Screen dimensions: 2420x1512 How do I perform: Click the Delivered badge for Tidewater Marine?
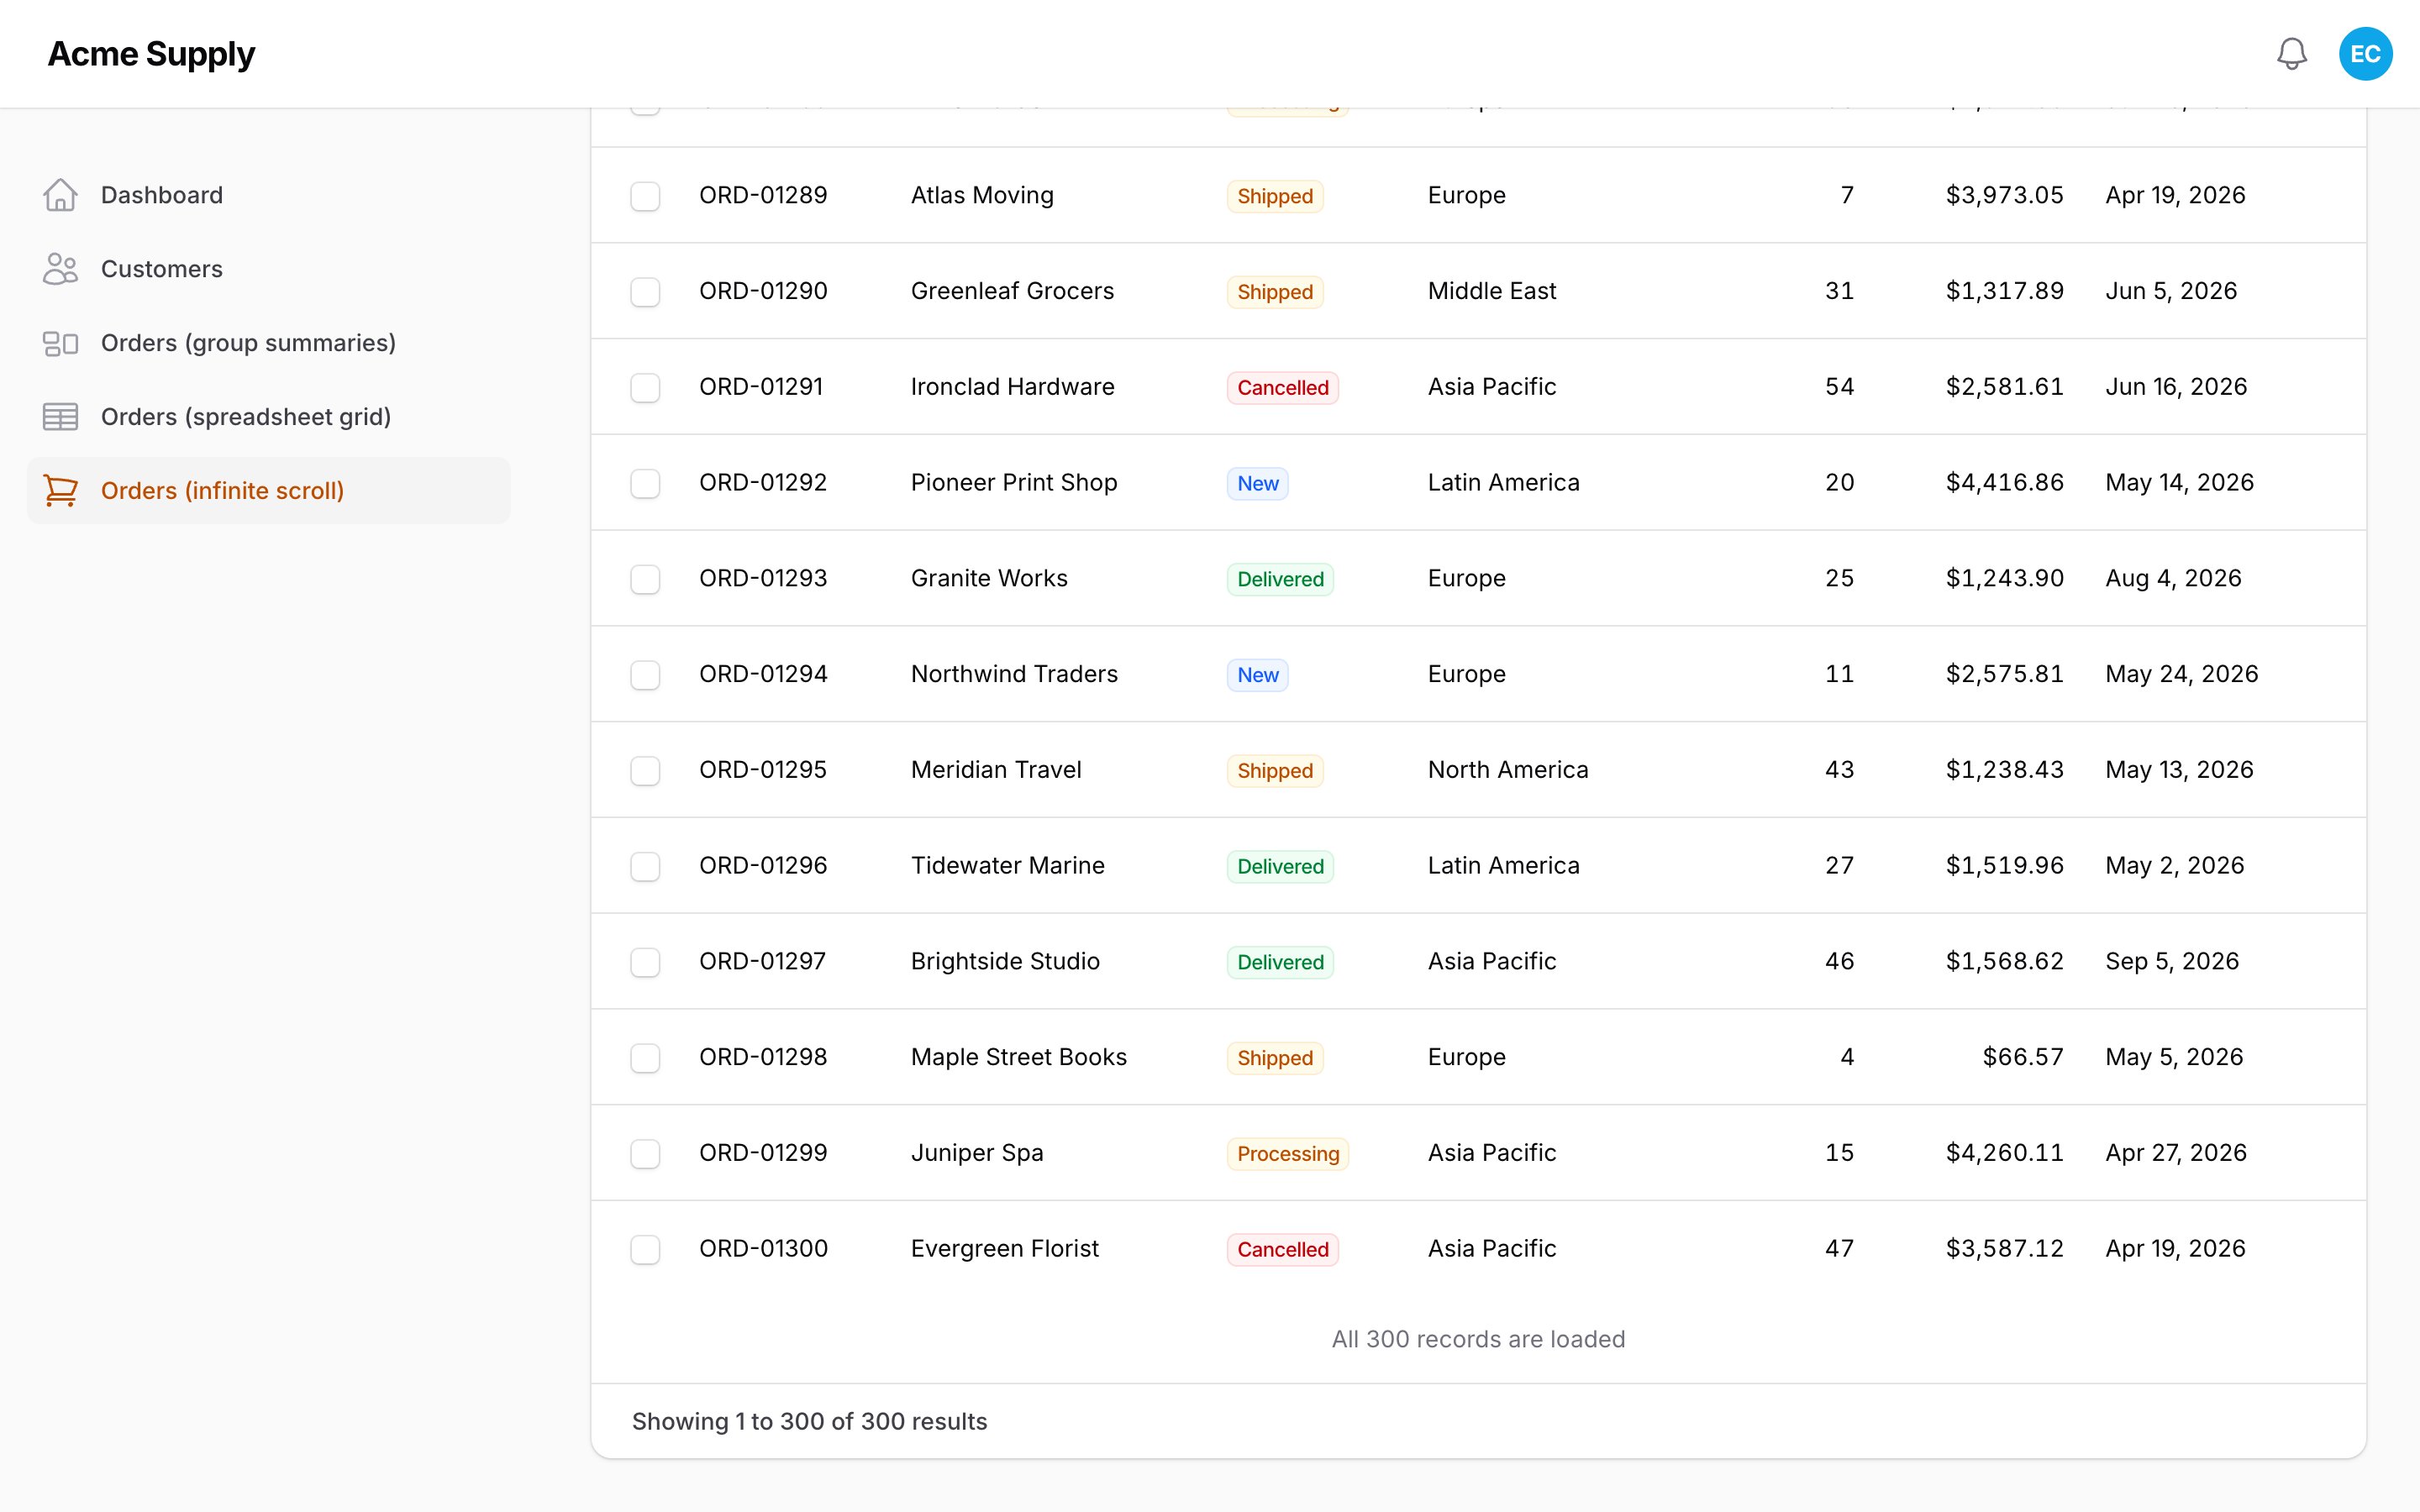tap(1280, 867)
